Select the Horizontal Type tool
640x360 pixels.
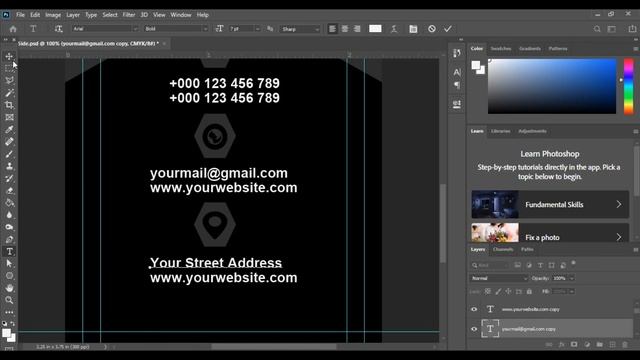pyautogui.click(x=9, y=251)
